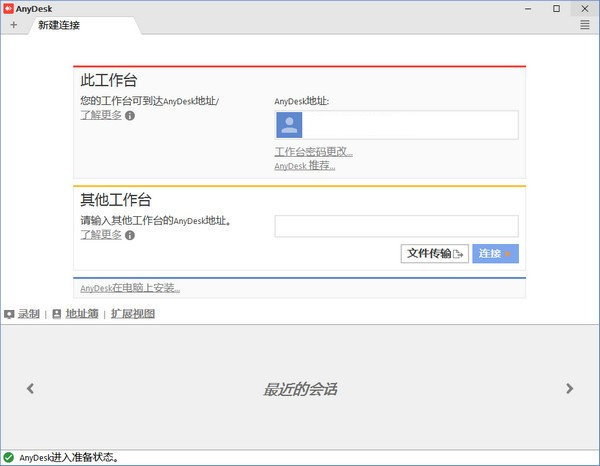Screen dimensions: 600x466
Task: Click green ready status check icon
Action: click(x=9, y=458)
